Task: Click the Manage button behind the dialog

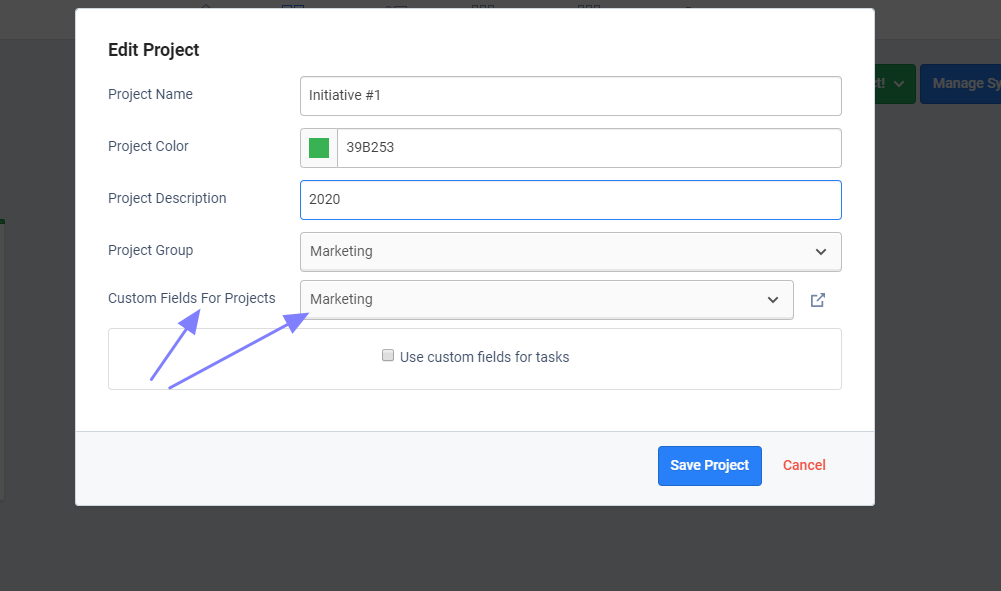Action: pos(960,84)
